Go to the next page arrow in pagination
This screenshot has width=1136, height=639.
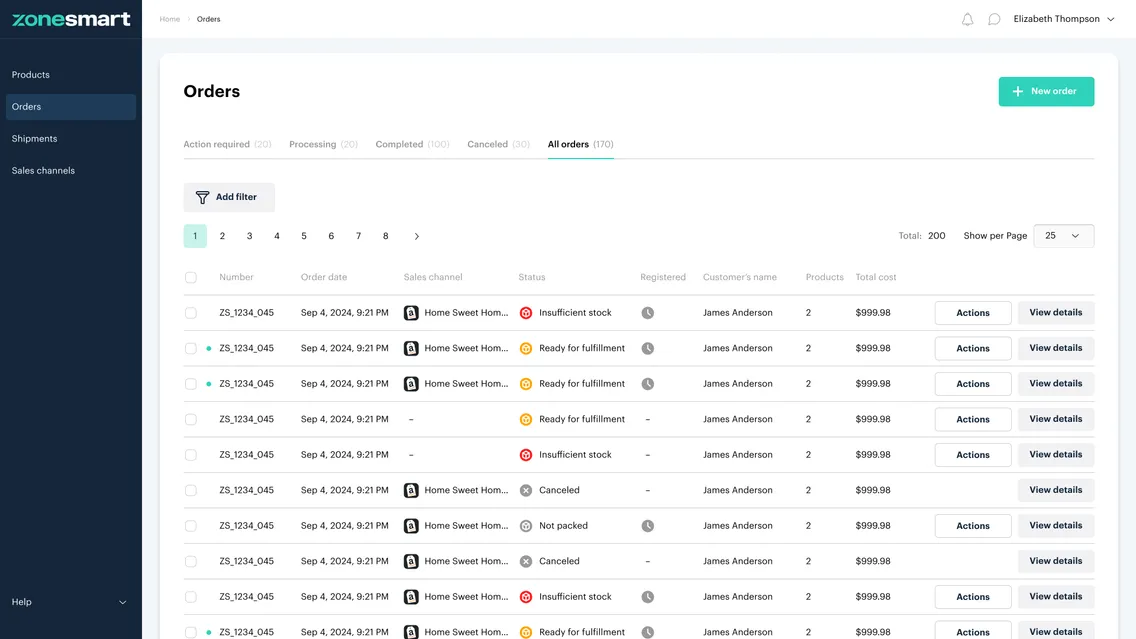coord(416,236)
